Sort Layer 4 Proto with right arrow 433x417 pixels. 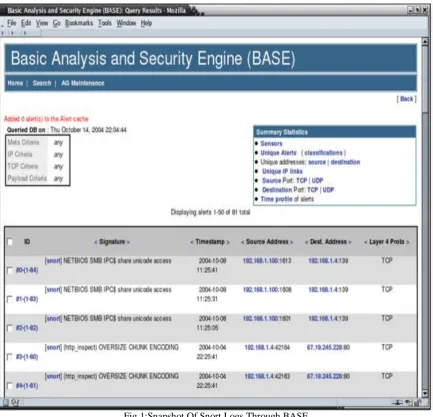(408, 242)
